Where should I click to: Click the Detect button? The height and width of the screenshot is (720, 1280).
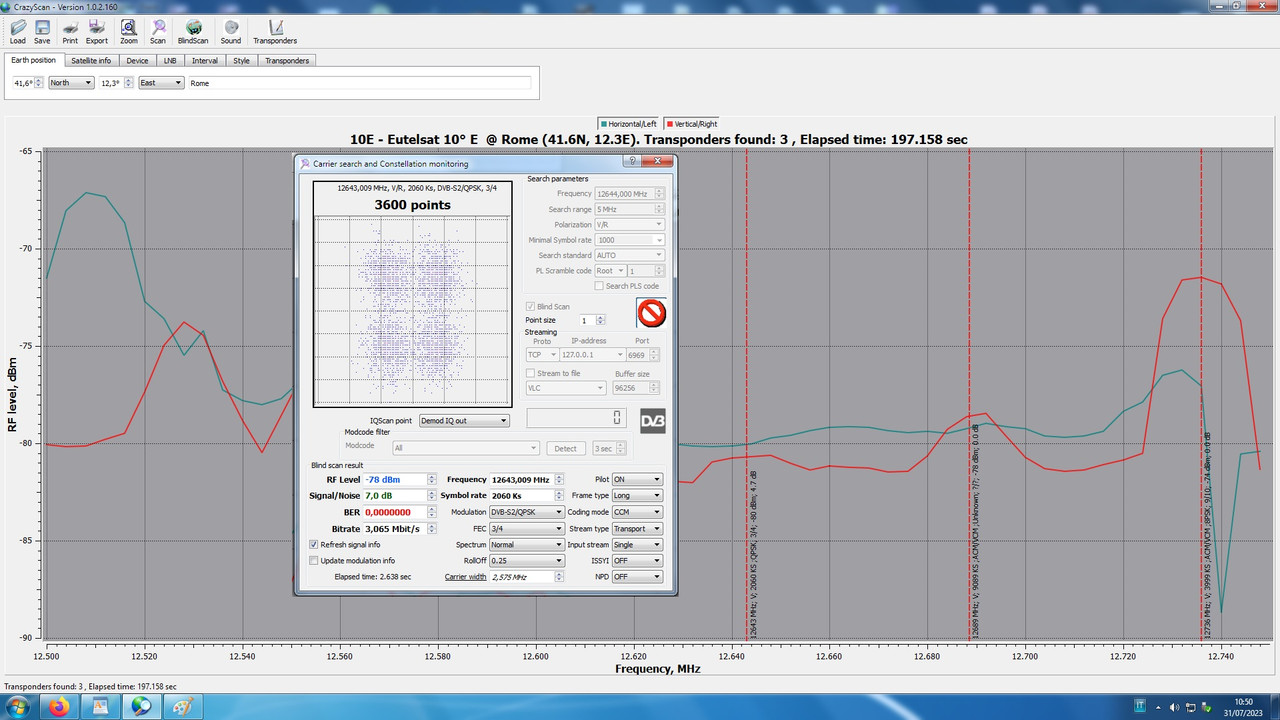click(566, 448)
